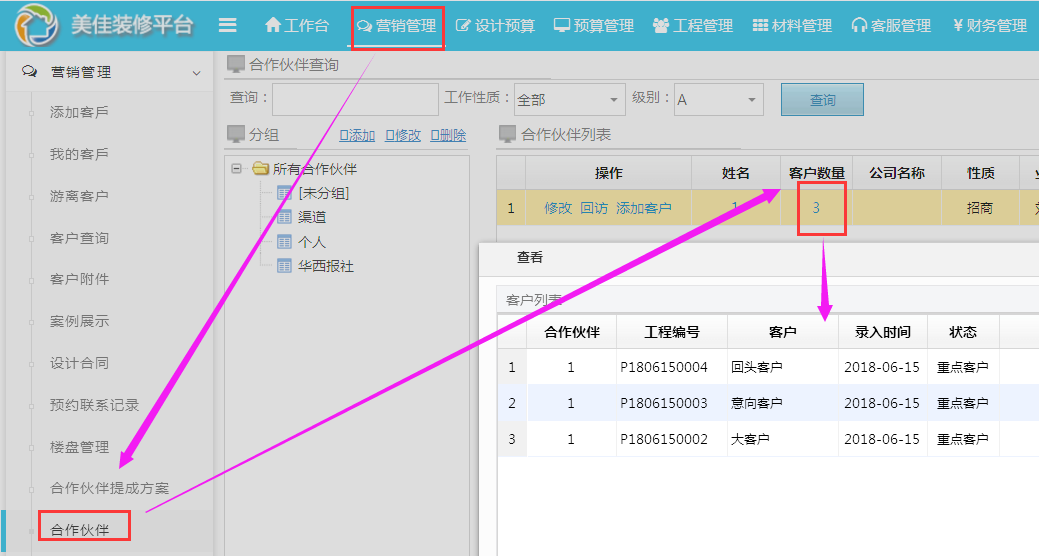Open the 工程管理 menu
The width and height of the screenshot is (1039, 556).
(692, 26)
